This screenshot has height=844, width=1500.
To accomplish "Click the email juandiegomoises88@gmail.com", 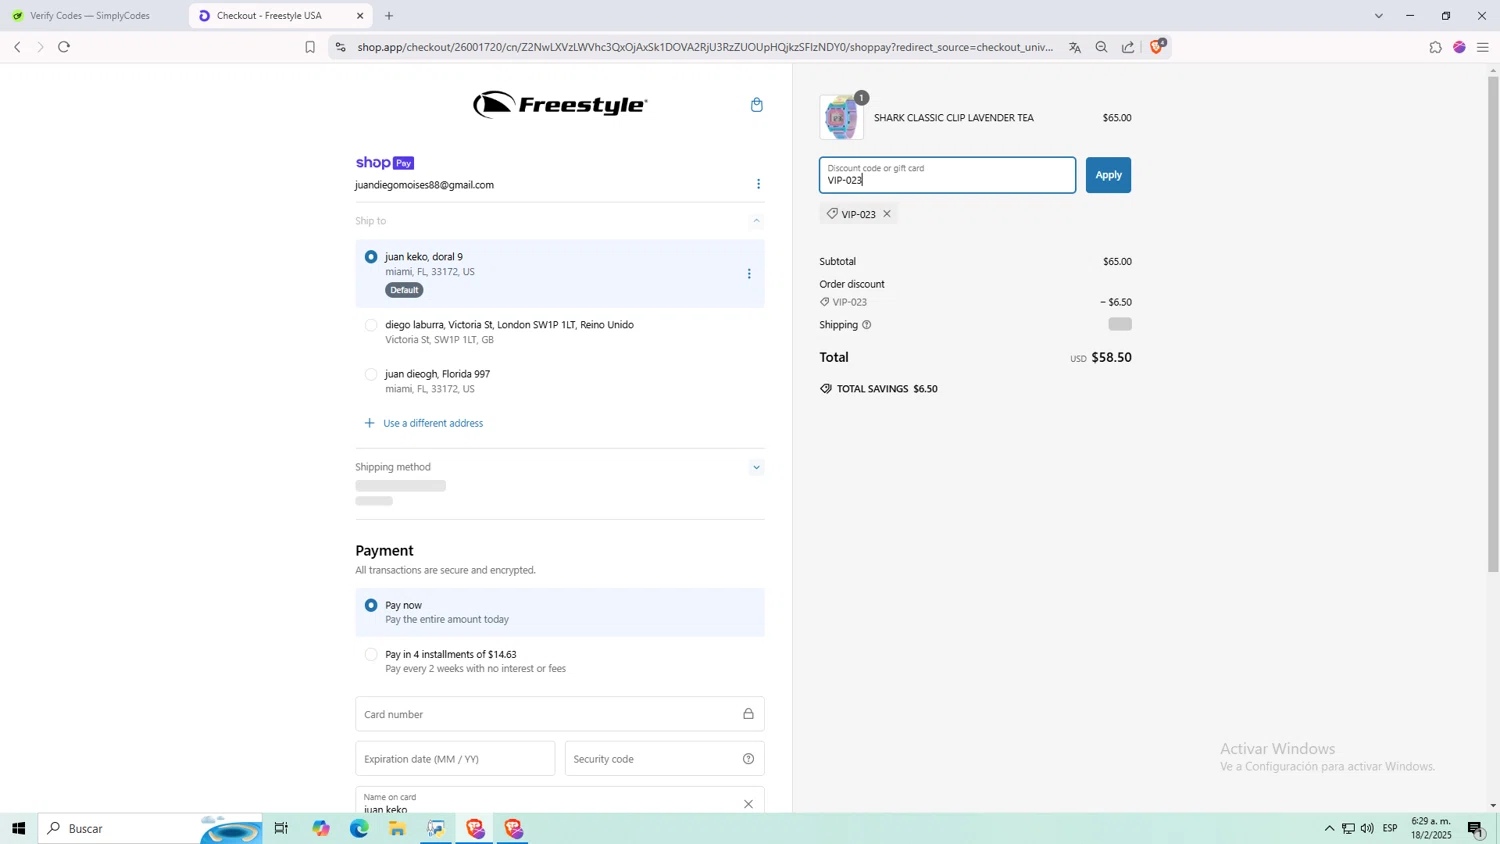I will [424, 185].
